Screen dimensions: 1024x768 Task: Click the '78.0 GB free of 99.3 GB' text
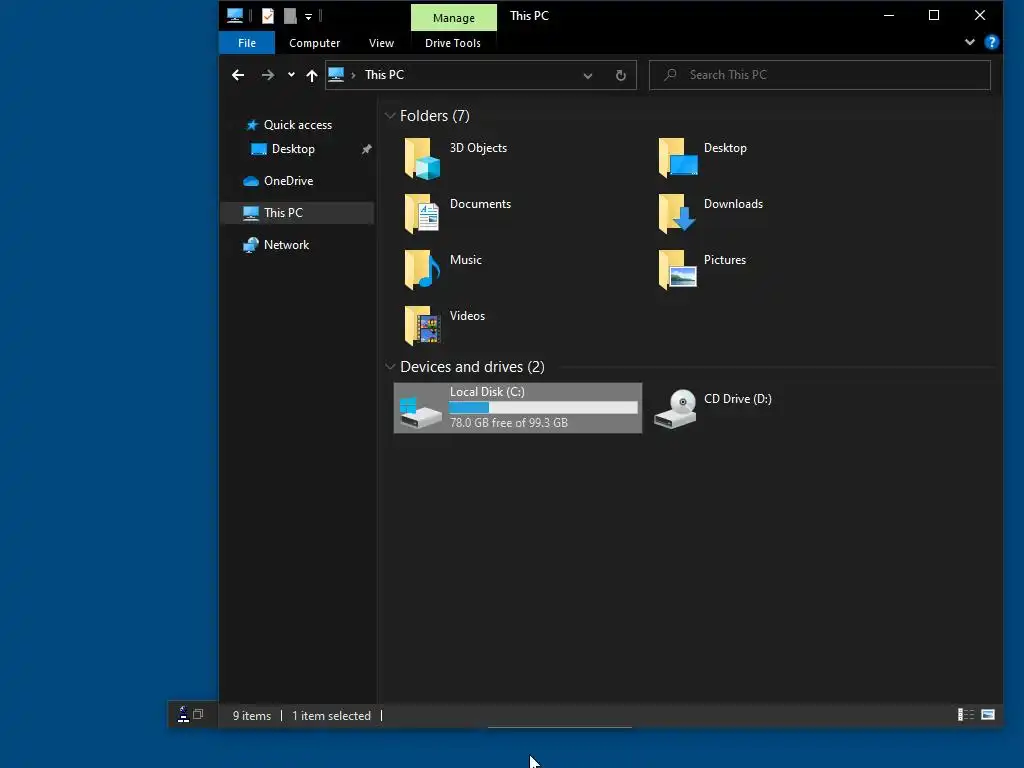point(509,423)
